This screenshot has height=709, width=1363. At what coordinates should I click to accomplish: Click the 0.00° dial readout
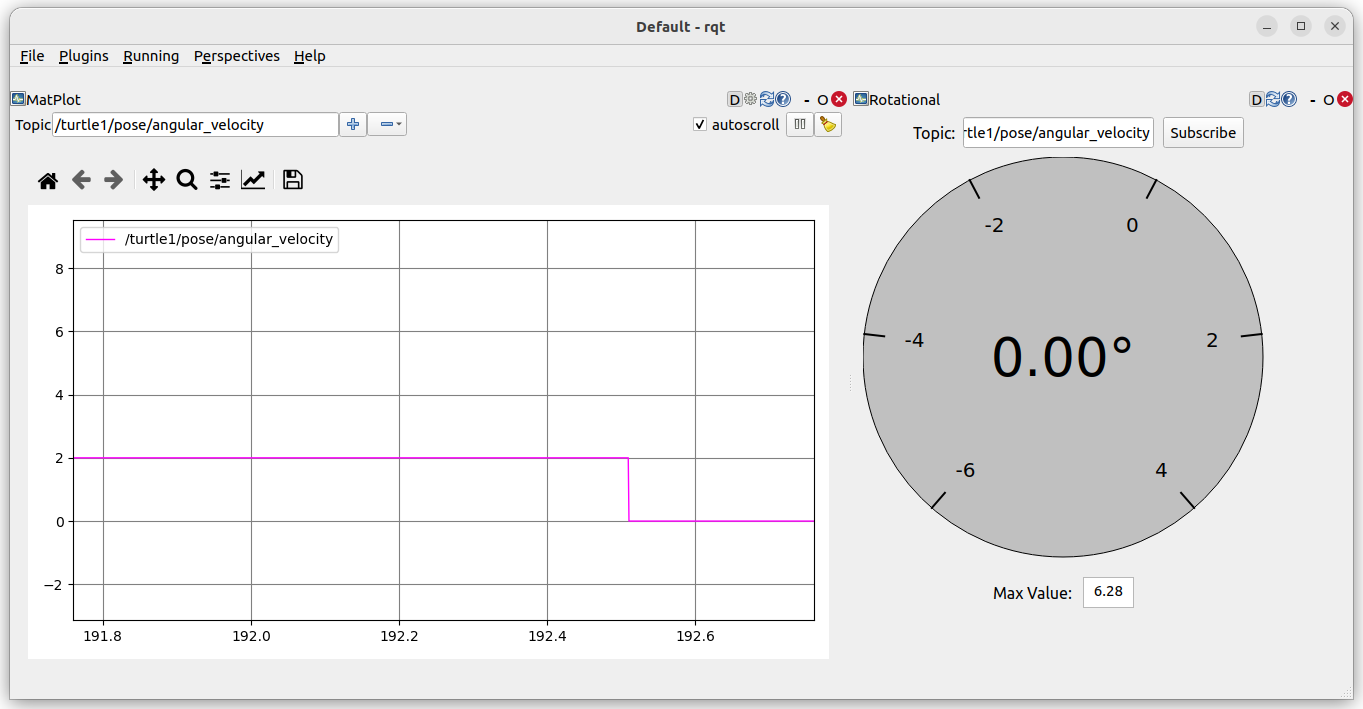(x=1062, y=357)
